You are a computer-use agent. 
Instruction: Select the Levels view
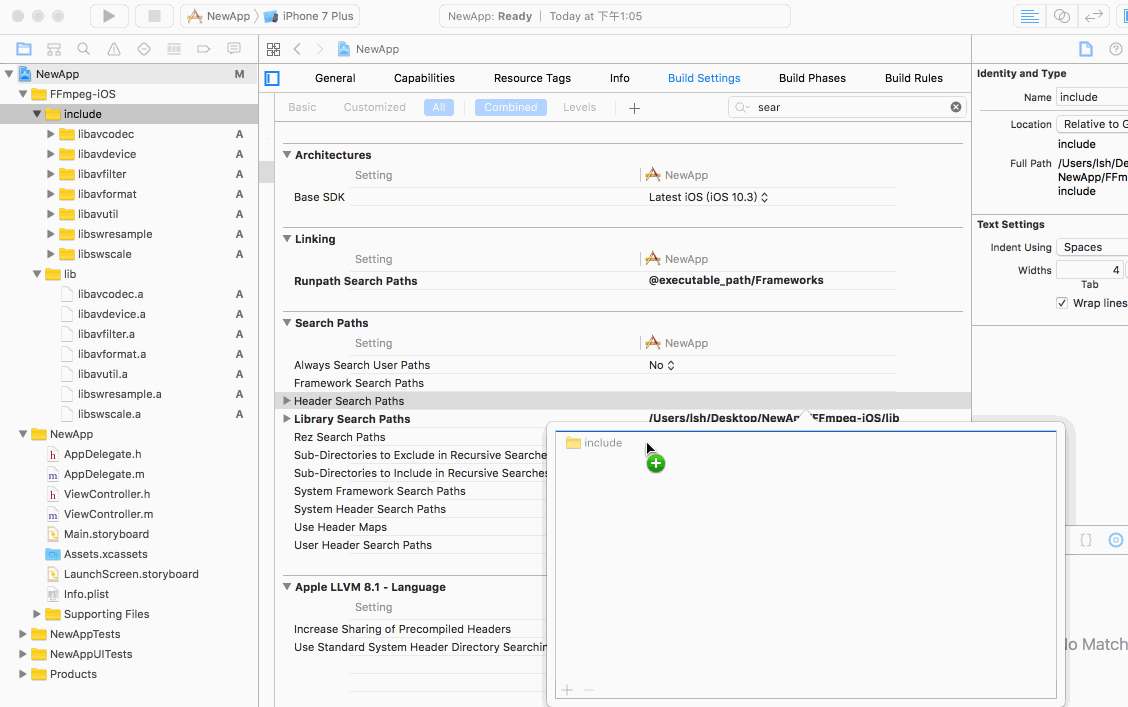coord(580,107)
